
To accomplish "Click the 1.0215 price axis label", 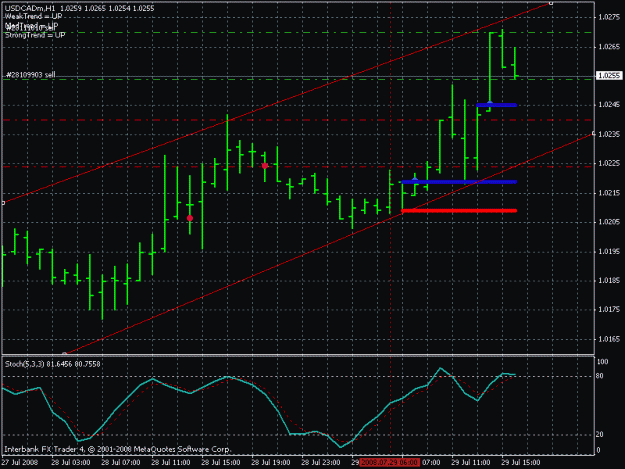I will tap(609, 193).
